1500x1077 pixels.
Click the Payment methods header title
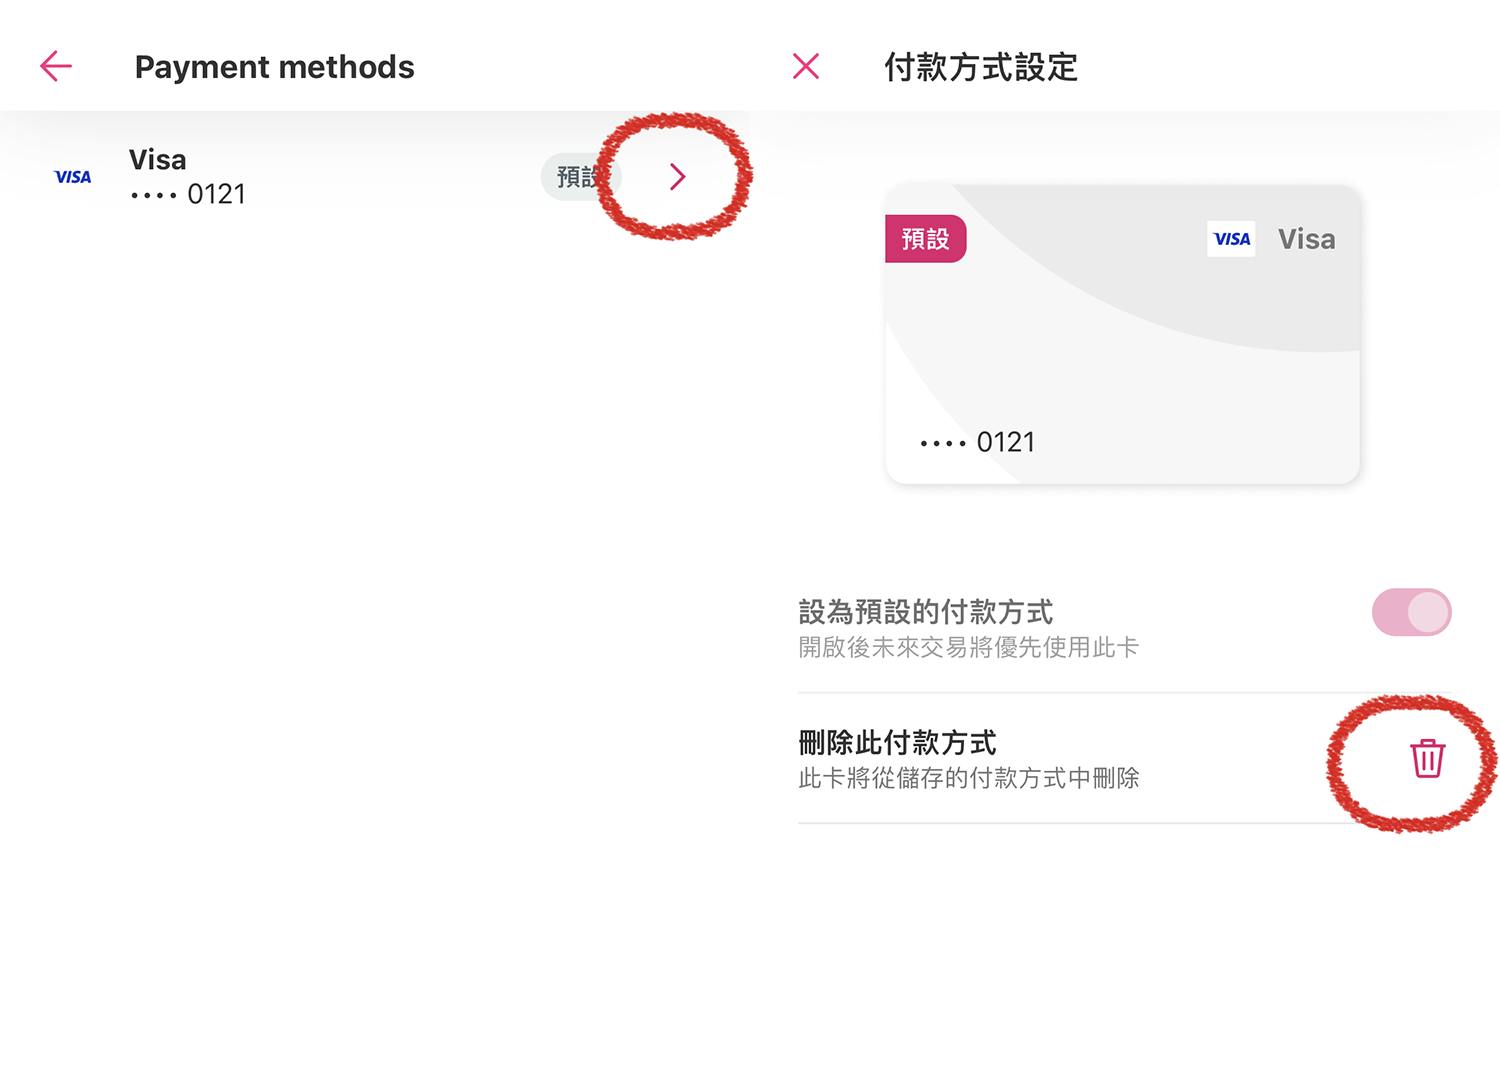274,67
